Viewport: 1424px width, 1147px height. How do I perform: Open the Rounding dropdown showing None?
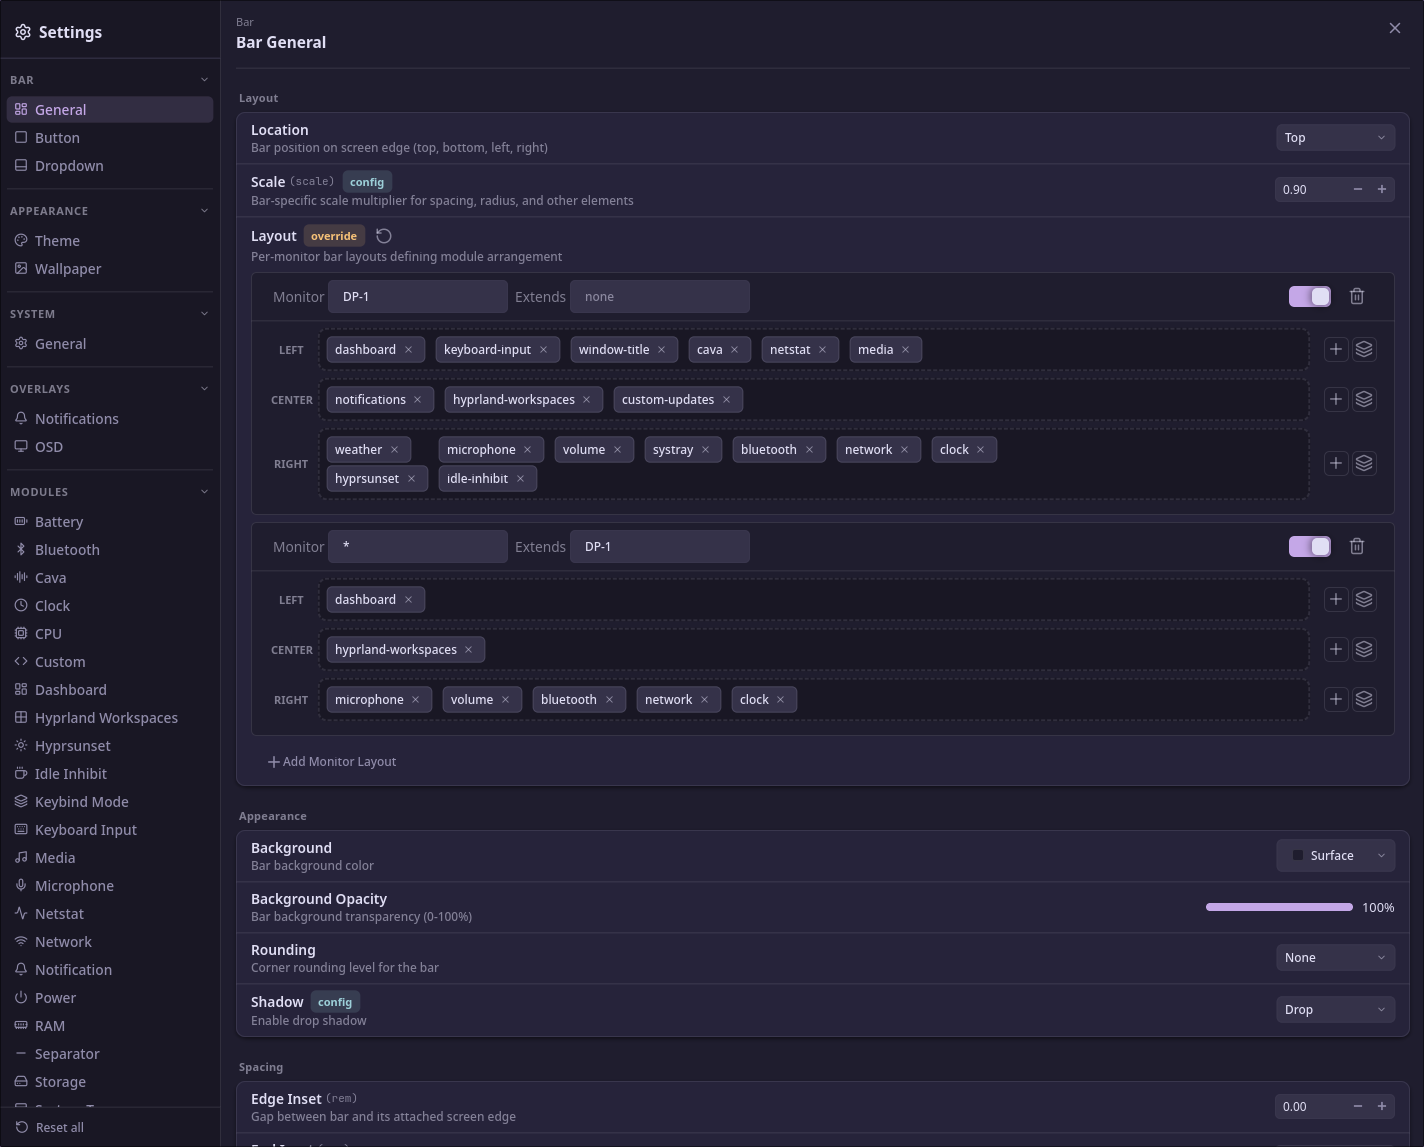pyautogui.click(x=1335, y=958)
